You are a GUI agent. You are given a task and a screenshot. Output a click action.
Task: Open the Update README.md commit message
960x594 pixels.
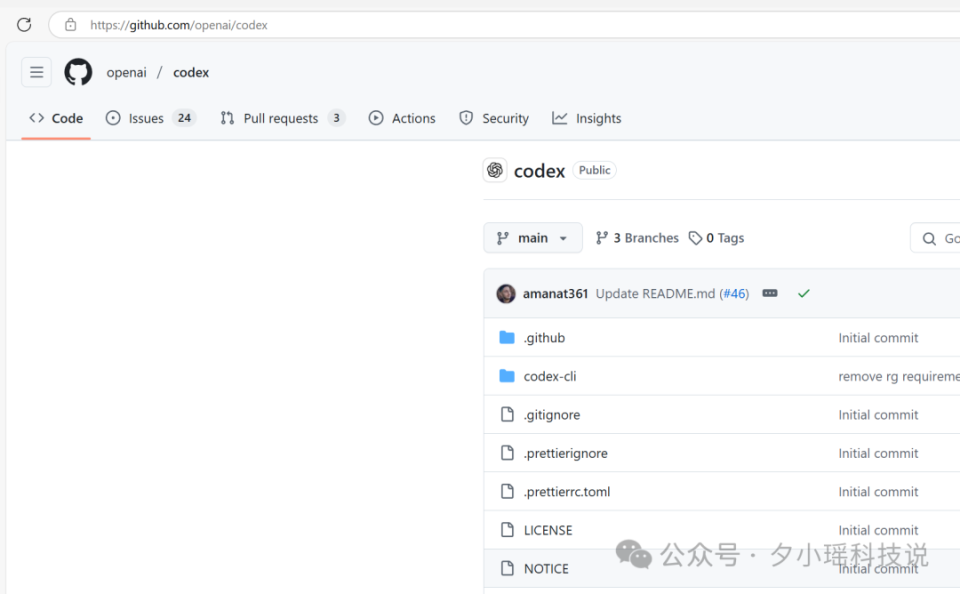[655, 294]
